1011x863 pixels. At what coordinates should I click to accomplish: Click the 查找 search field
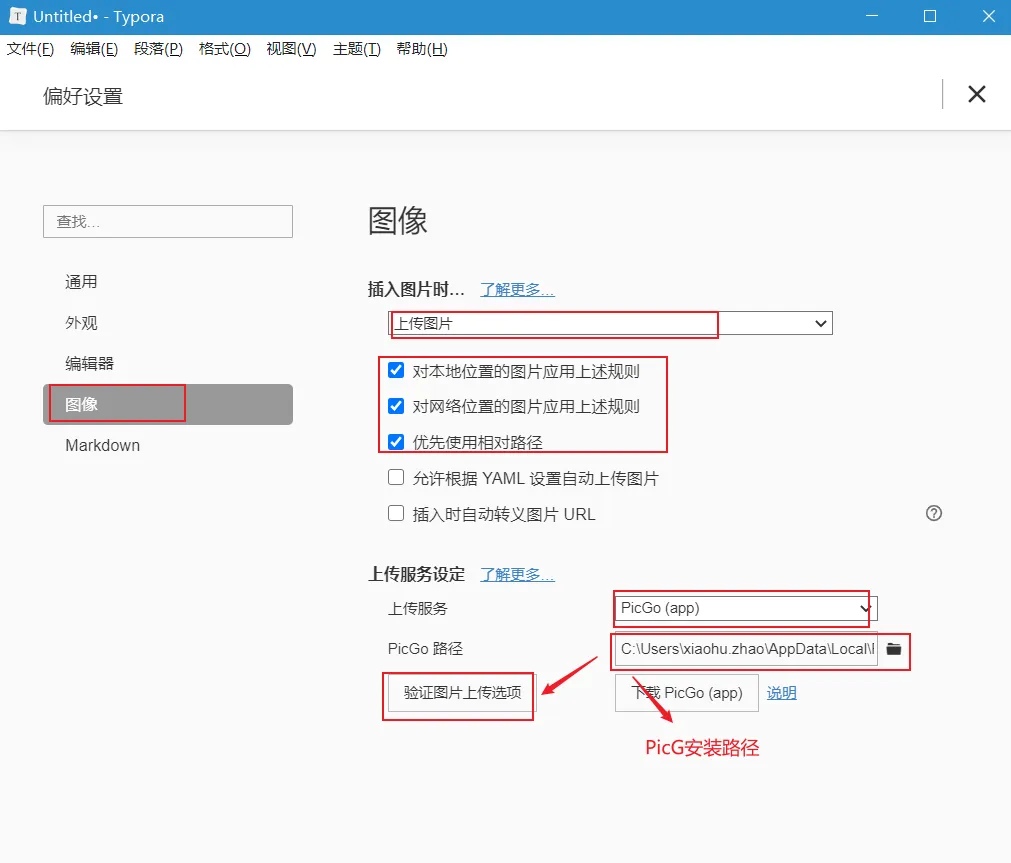click(168, 221)
